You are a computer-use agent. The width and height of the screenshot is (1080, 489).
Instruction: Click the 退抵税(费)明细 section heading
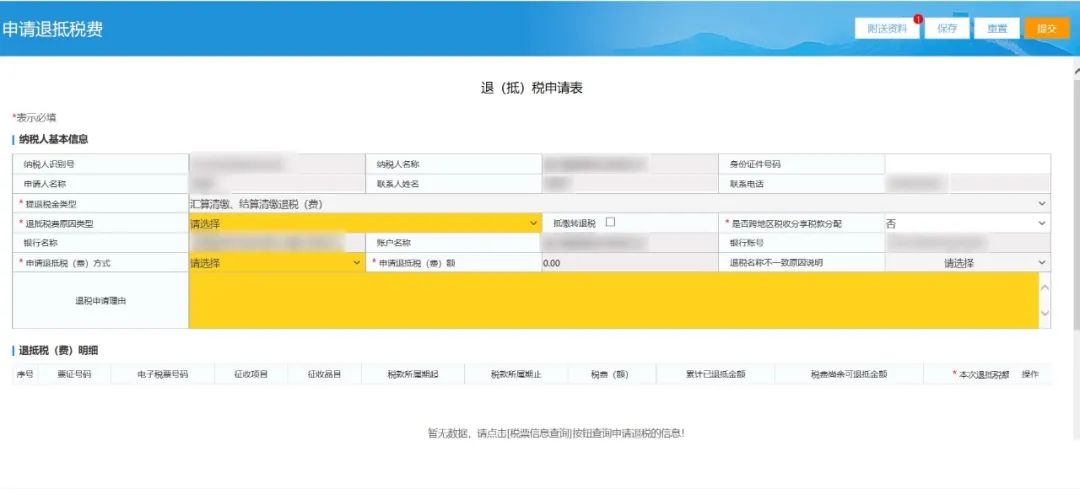pyautogui.click(x=58, y=350)
